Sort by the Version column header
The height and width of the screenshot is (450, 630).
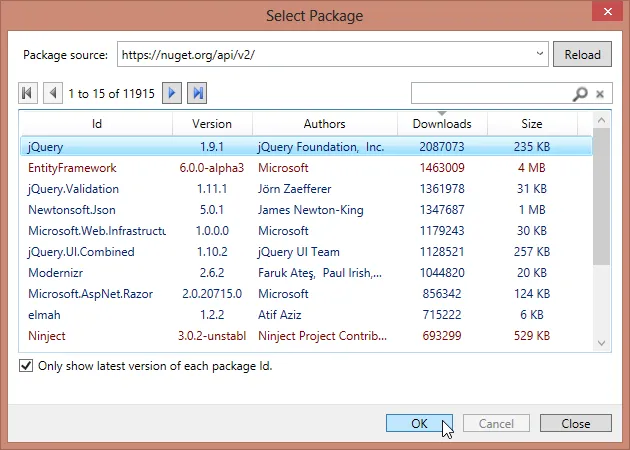[212, 124]
